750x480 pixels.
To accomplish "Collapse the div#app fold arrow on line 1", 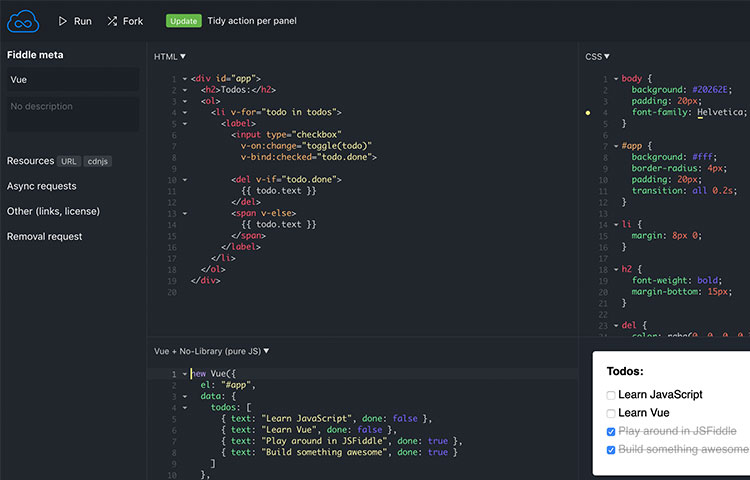I will coord(185,79).
